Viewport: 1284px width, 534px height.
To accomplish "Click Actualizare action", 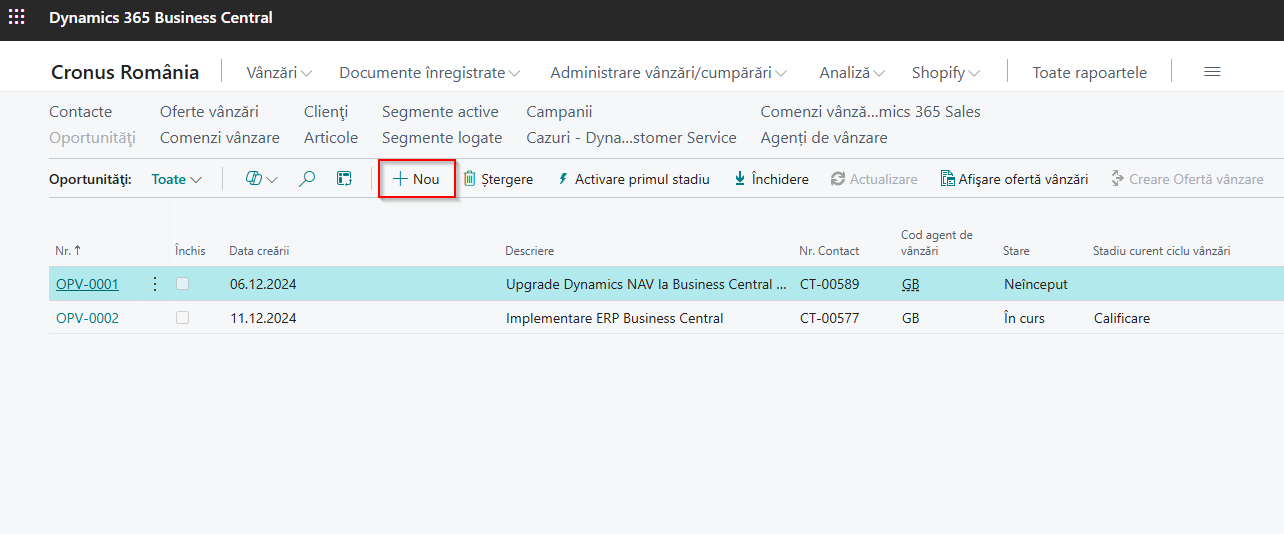I will click(874, 179).
